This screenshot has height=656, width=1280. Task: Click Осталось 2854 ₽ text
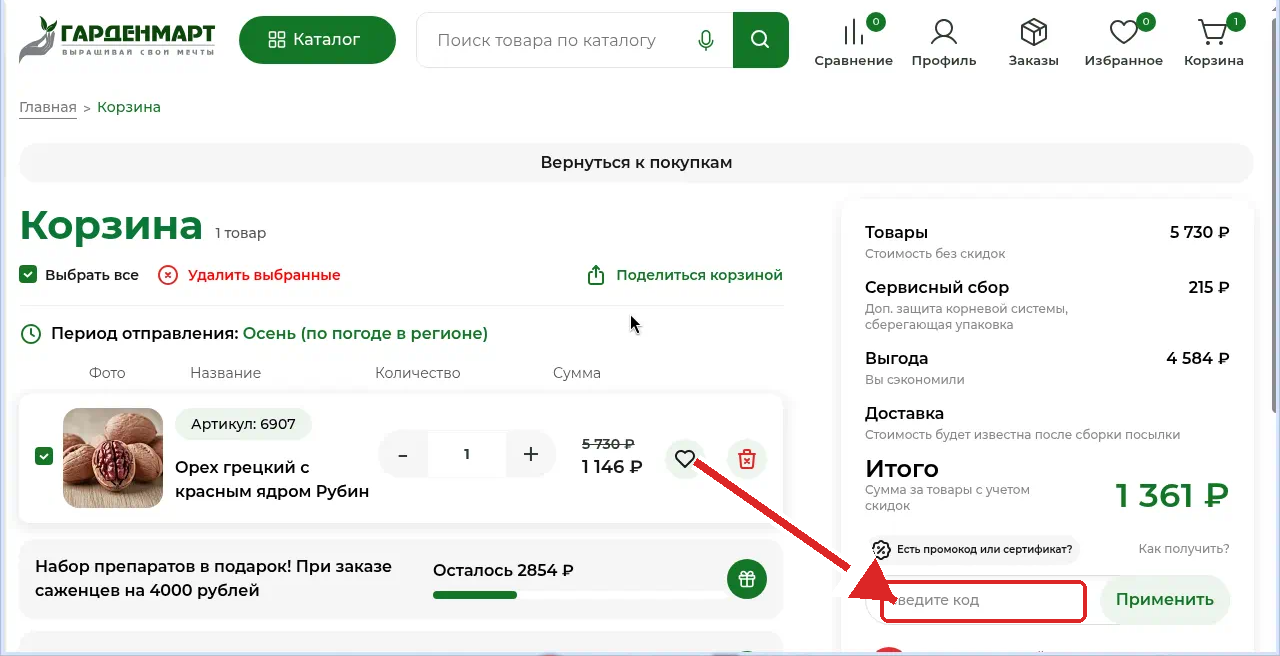click(503, 571)
